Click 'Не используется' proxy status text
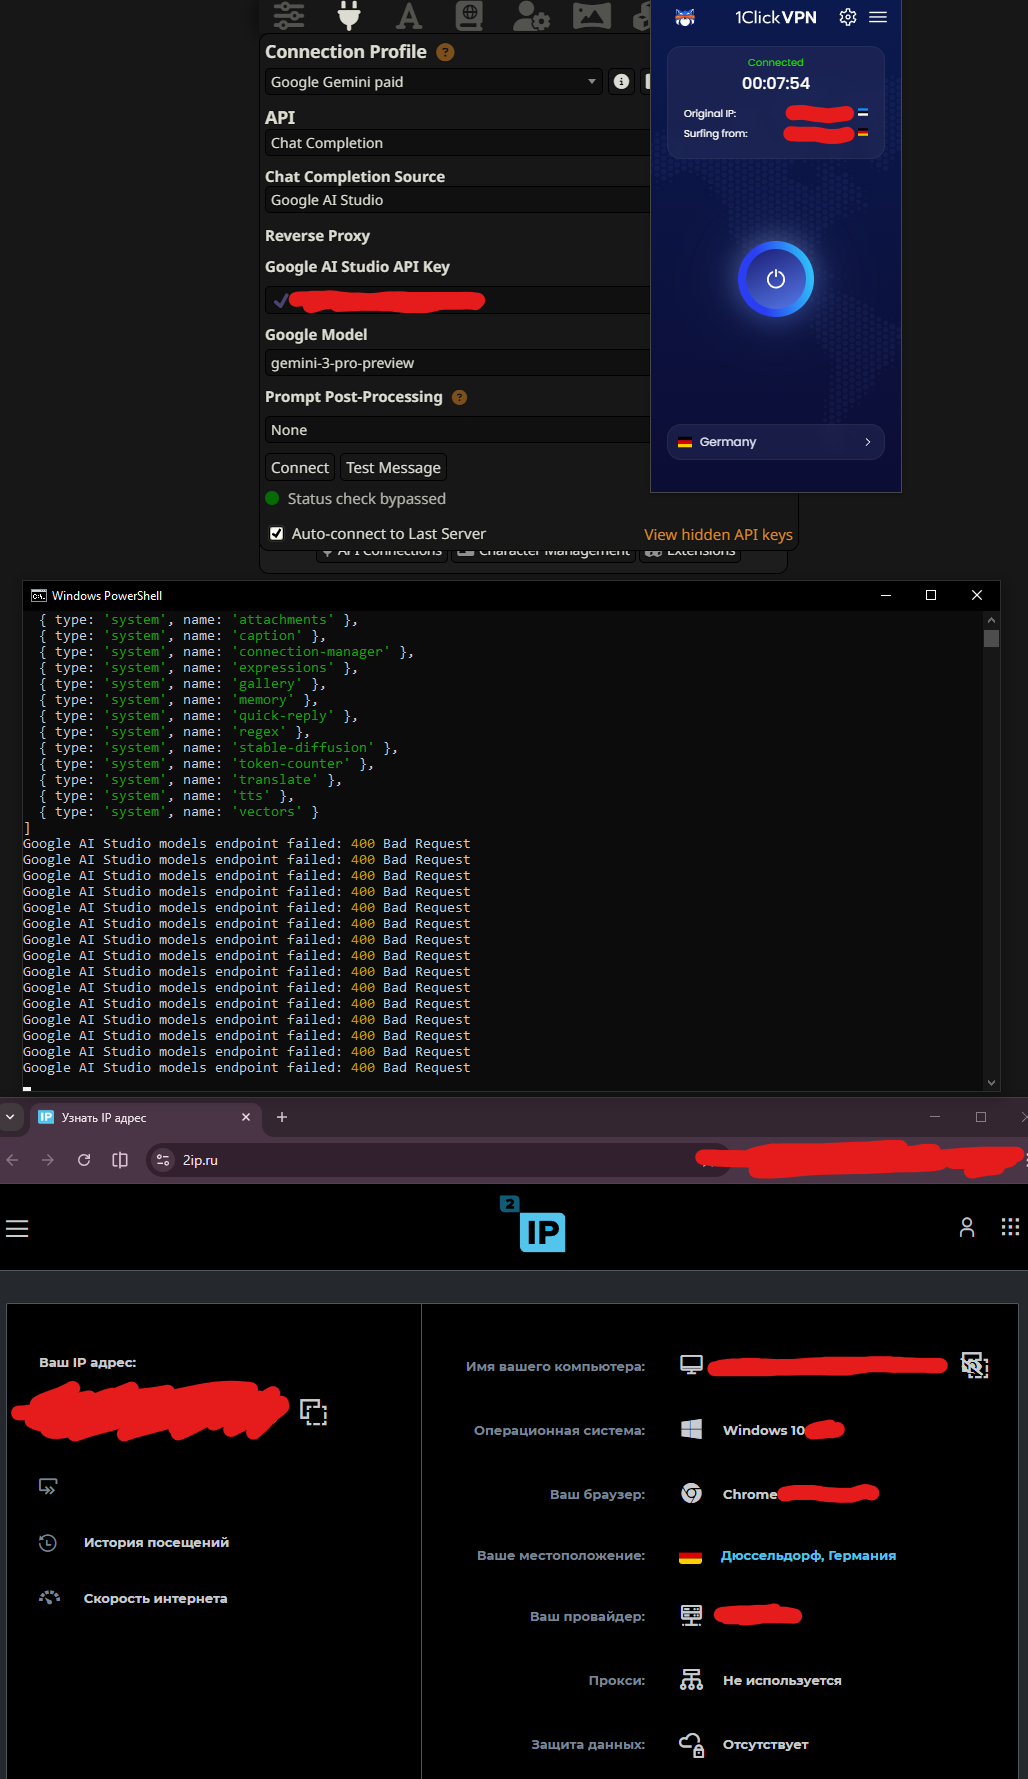 [782, 1681]
